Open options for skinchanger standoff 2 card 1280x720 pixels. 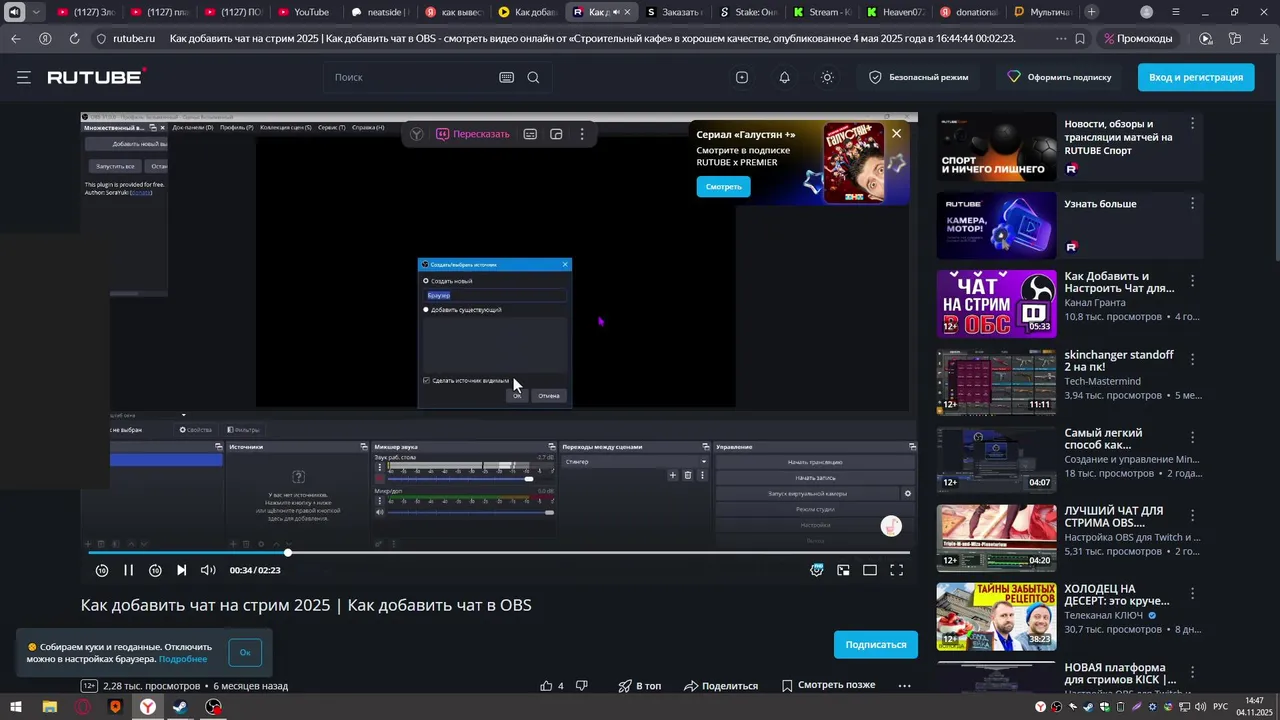pyautogui.click(x=1192, y=360)
